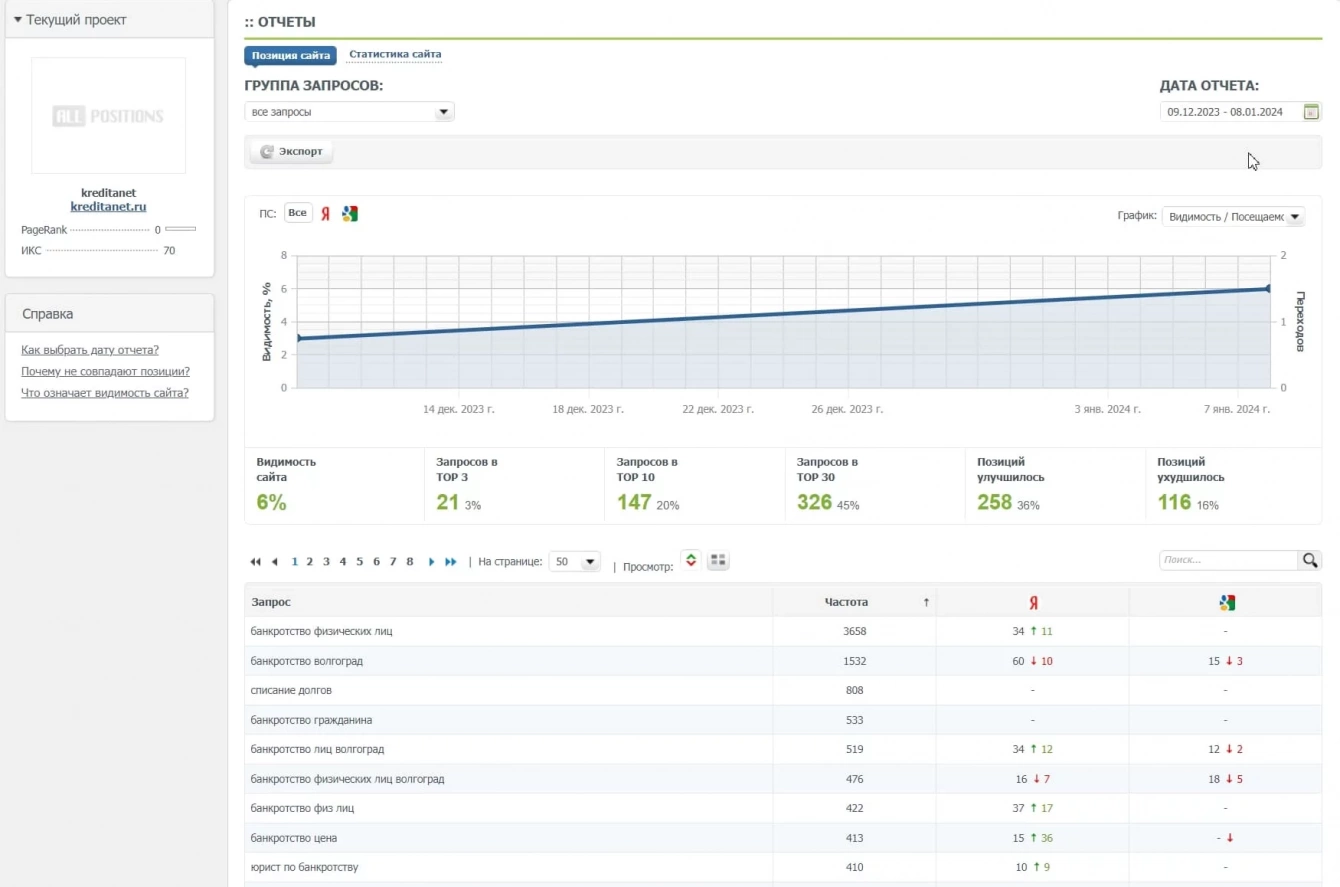Select the position changes view with arrows icon
1340x887 pixels.
tap(690, 561)
